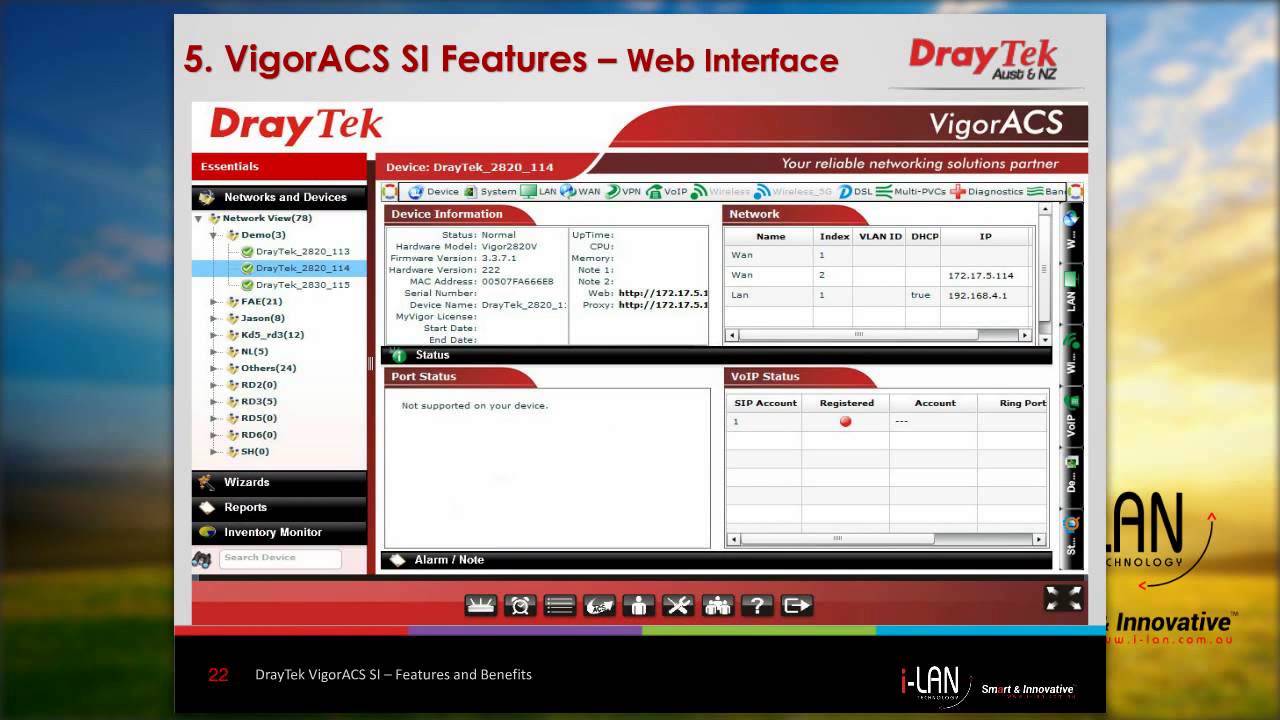
Task: Open the Device tab in device toolbar
Action: [433, 191]
